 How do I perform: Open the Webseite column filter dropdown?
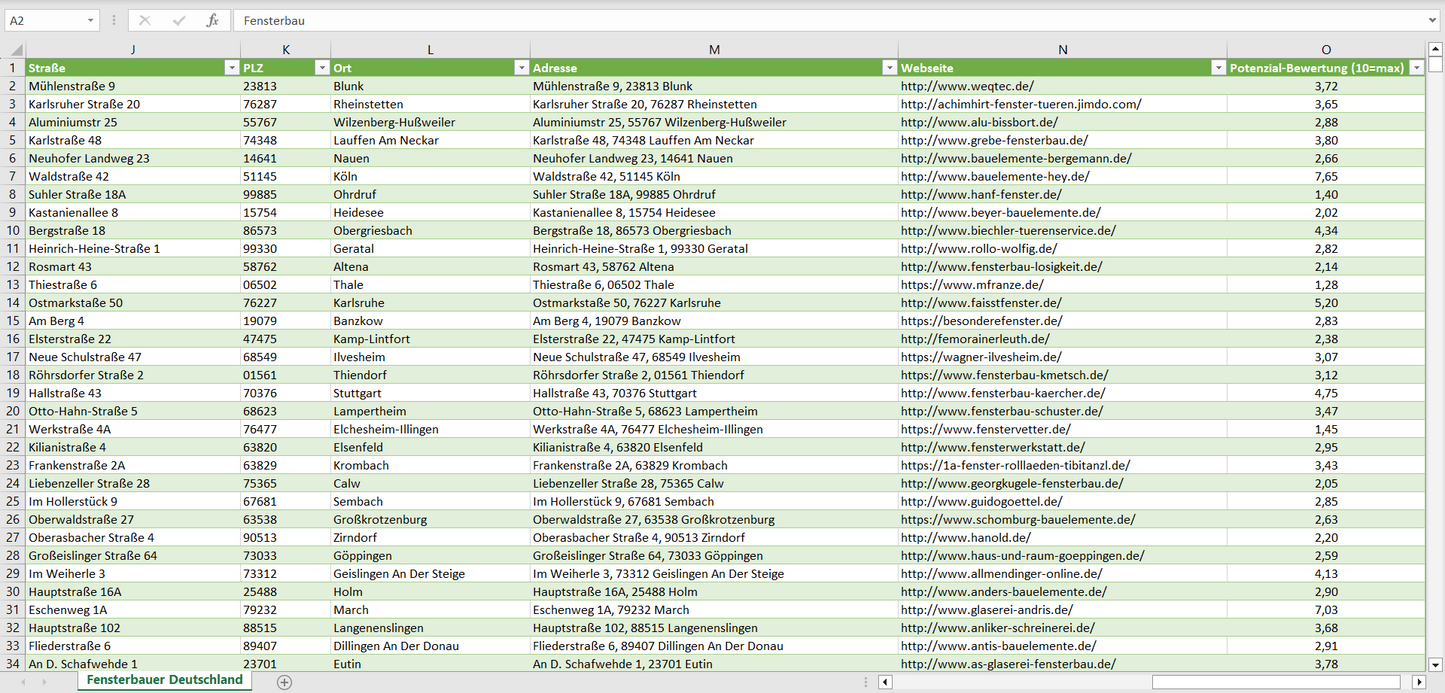(1218, 68)
